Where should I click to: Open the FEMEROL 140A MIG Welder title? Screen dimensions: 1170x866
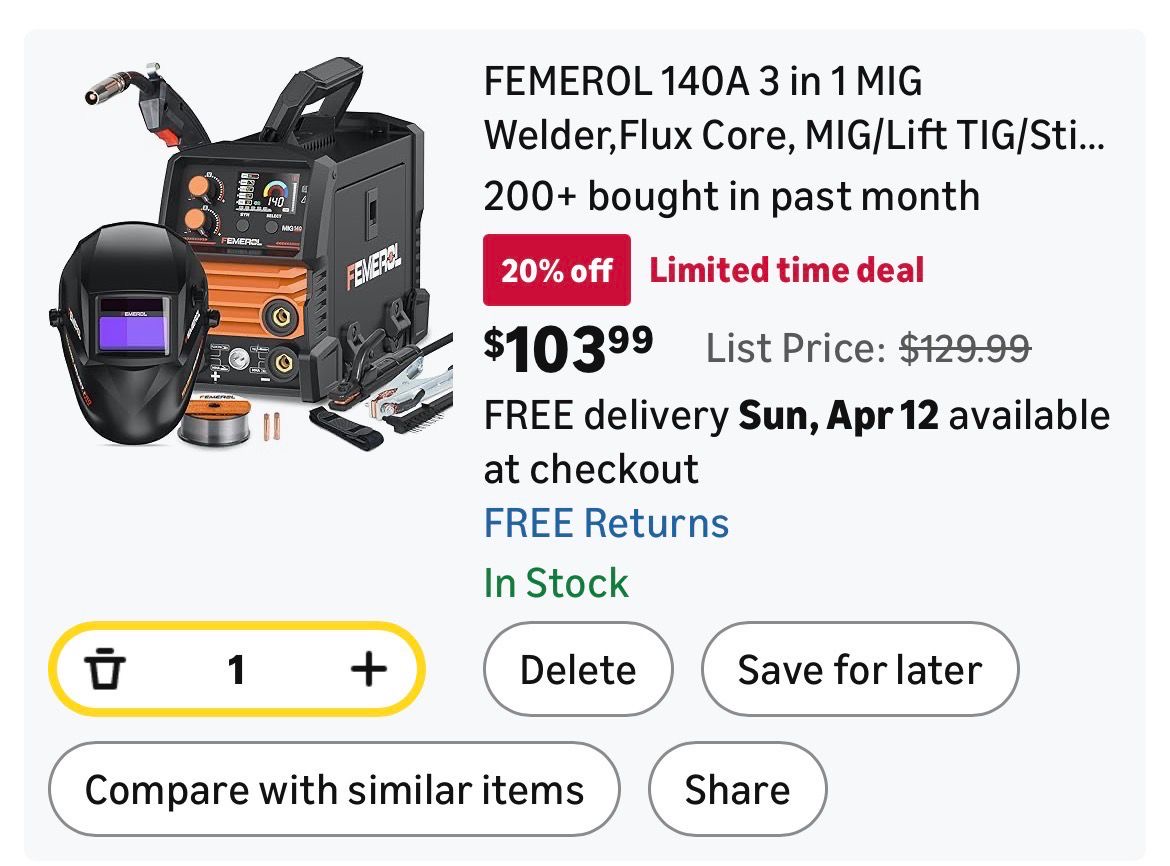(x=794, y=108)
